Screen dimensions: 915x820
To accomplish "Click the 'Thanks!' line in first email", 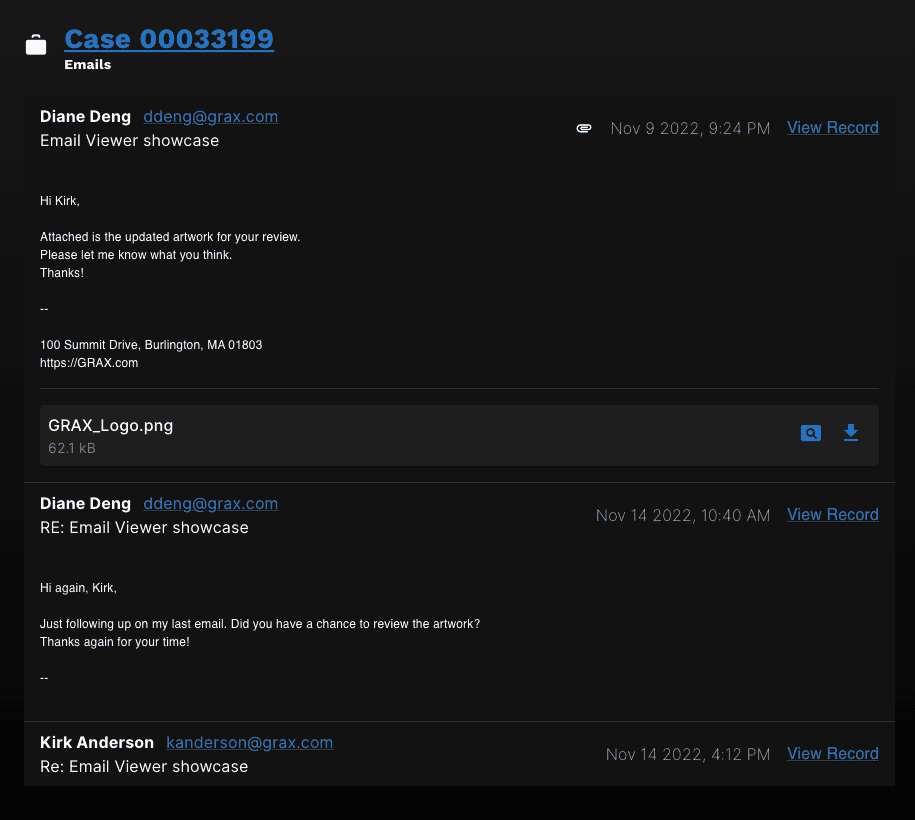I will pyautogui.click(x=62, y=273).
